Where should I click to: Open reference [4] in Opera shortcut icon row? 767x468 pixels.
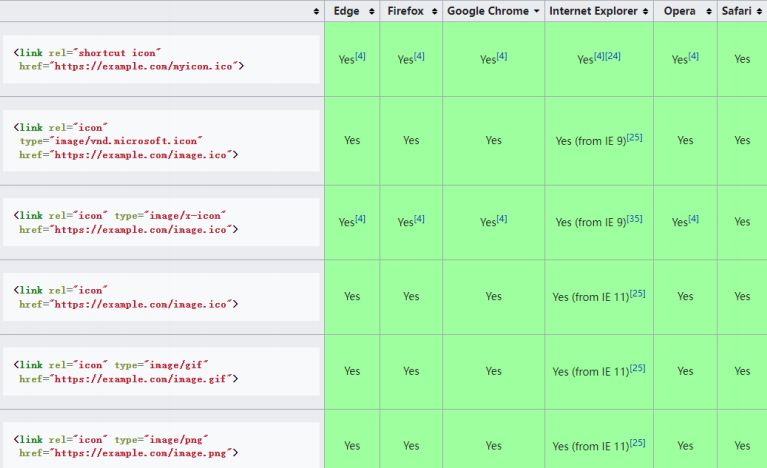click(x=694, y=56)
